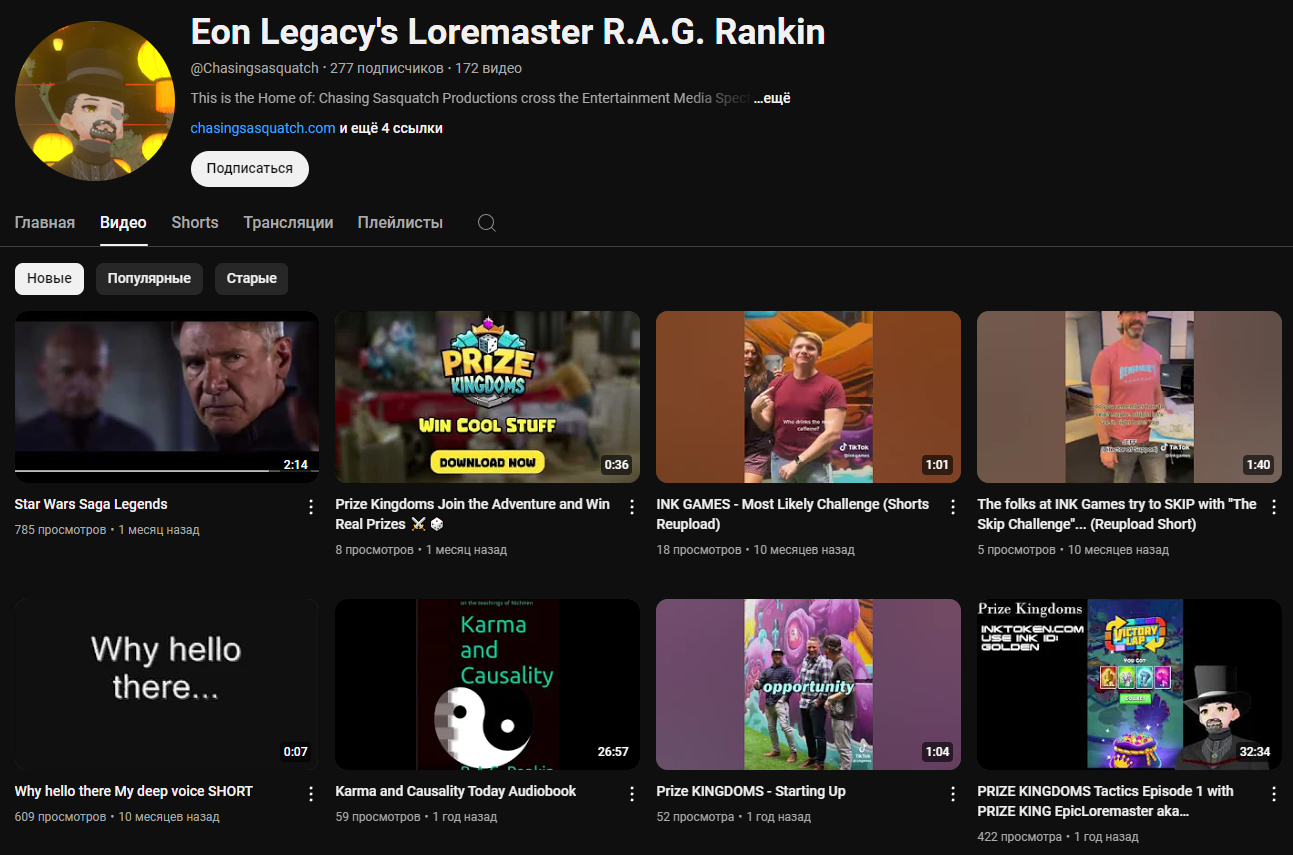Click the 2:14 duration badge
Screen dimensions: 1293x855
295,465
